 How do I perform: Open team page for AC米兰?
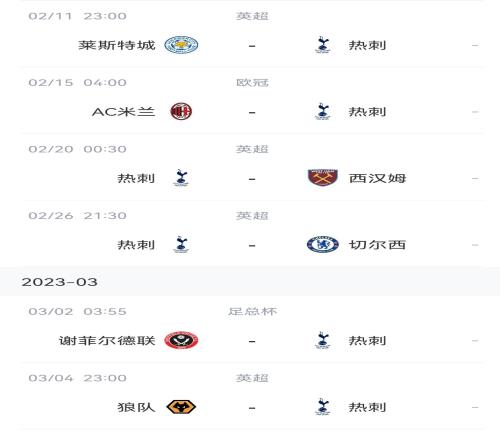point(124,112)
